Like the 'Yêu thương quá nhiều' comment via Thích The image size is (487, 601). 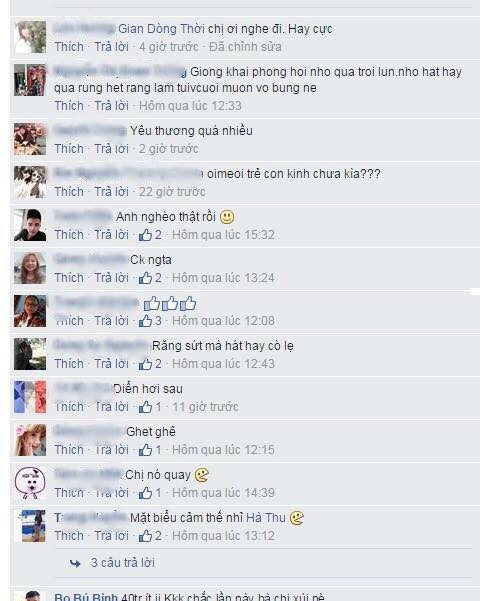69,148
